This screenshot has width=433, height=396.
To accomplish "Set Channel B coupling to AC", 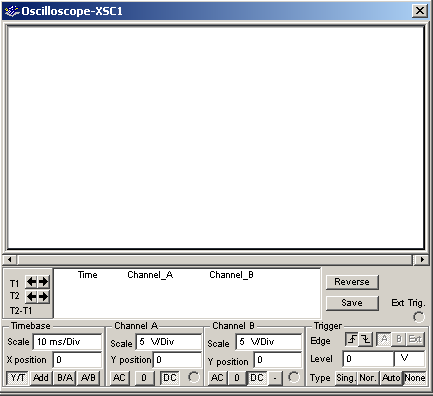I will point(217,378).
